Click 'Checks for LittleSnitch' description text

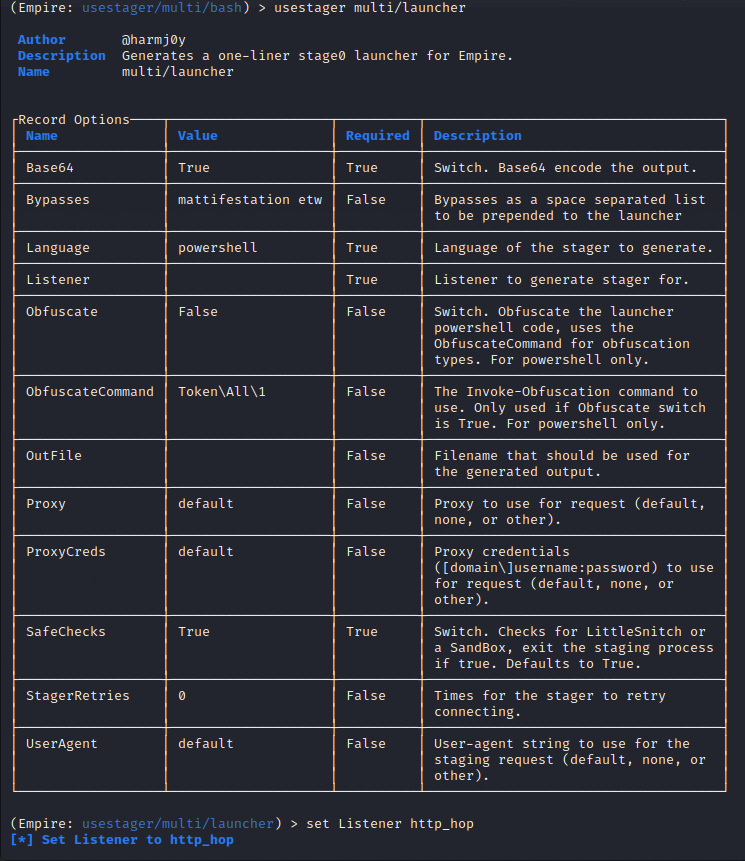(574, 647)
